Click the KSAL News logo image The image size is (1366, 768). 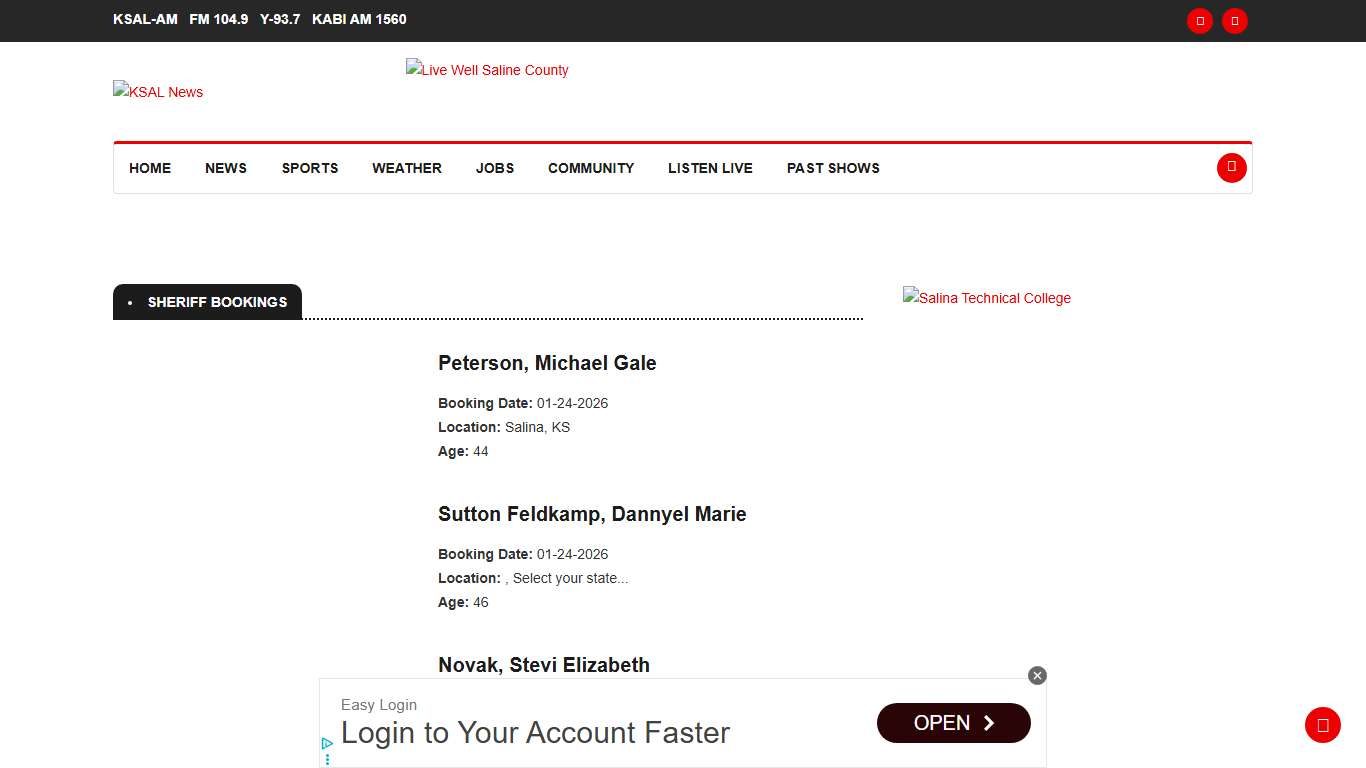pyautogui.click(x=158, y=92)
